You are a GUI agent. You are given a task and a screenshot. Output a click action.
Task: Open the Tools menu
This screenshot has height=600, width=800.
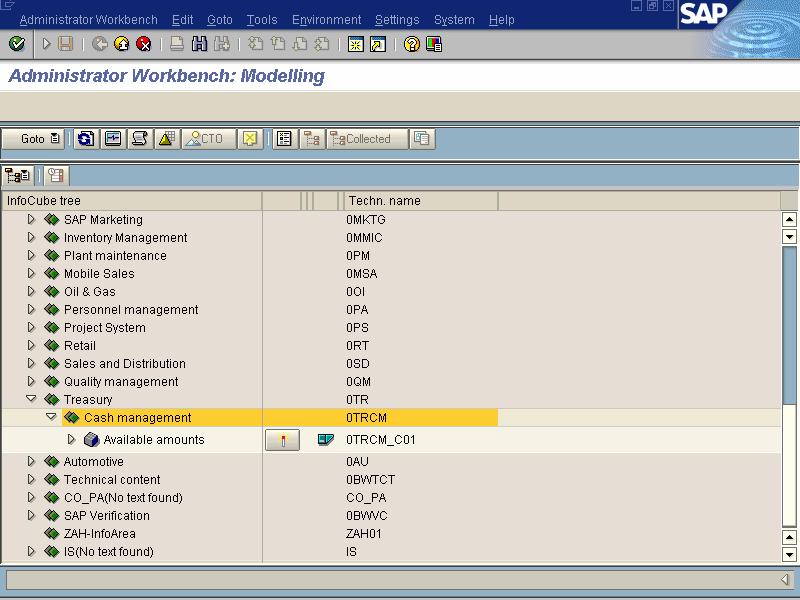coord(262,20)
